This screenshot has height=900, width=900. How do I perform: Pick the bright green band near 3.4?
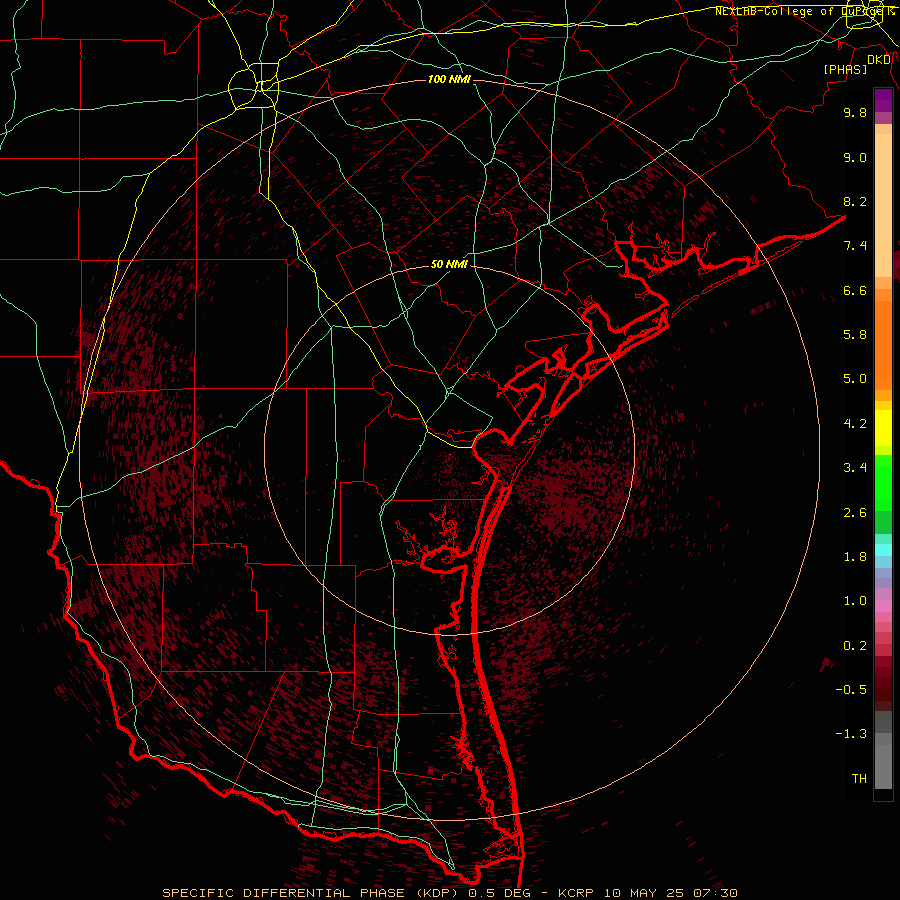pyautogui.click(x=883, y=483)
